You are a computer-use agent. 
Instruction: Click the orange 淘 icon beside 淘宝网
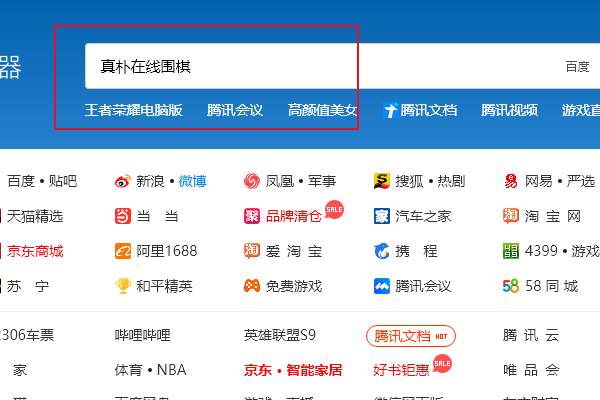[x=511, y=216]
